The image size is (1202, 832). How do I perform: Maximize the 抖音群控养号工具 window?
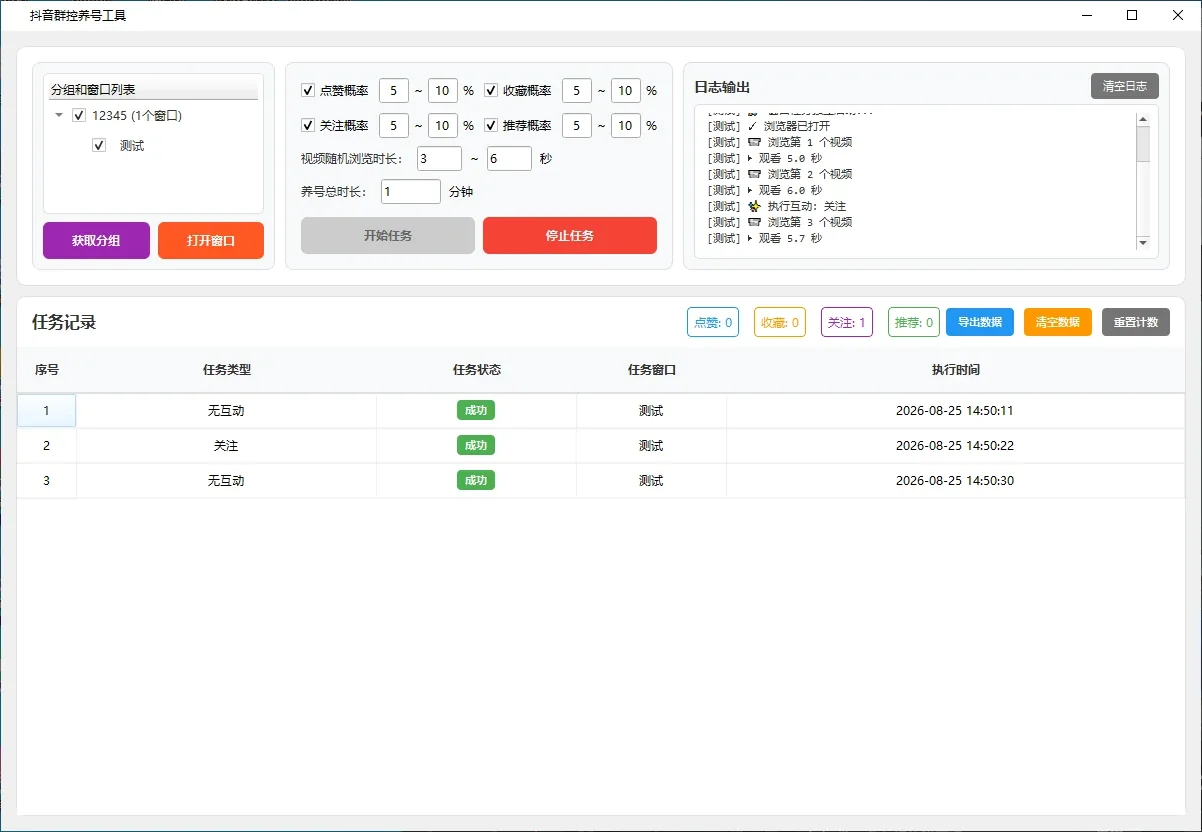1132,15
